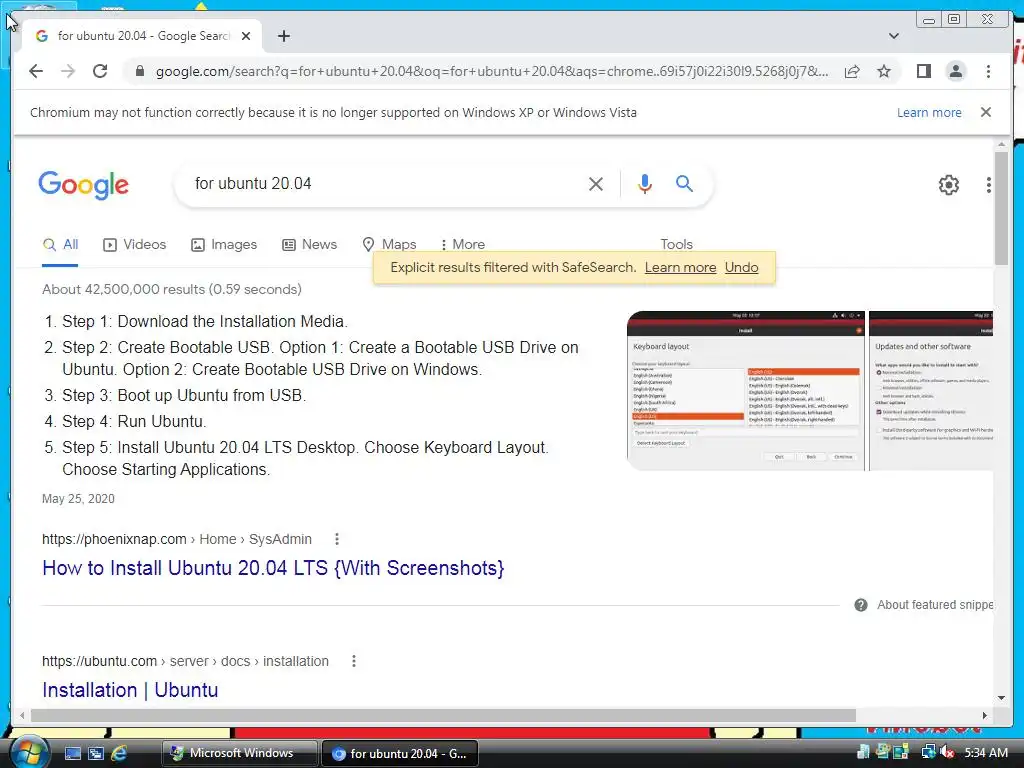Click Learn more in Chromium warning bar
The image size is (1024, 768).
[929, 112]
